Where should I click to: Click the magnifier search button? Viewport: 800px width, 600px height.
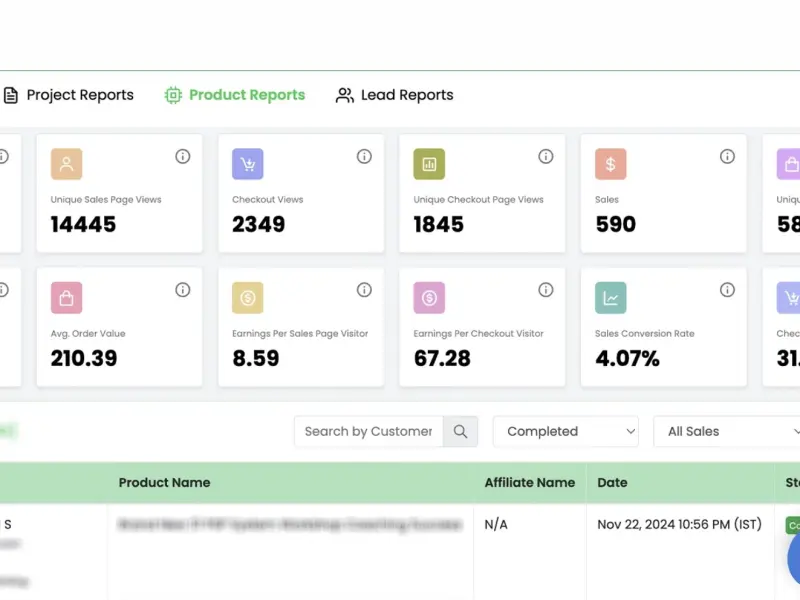tap(460, 432)
